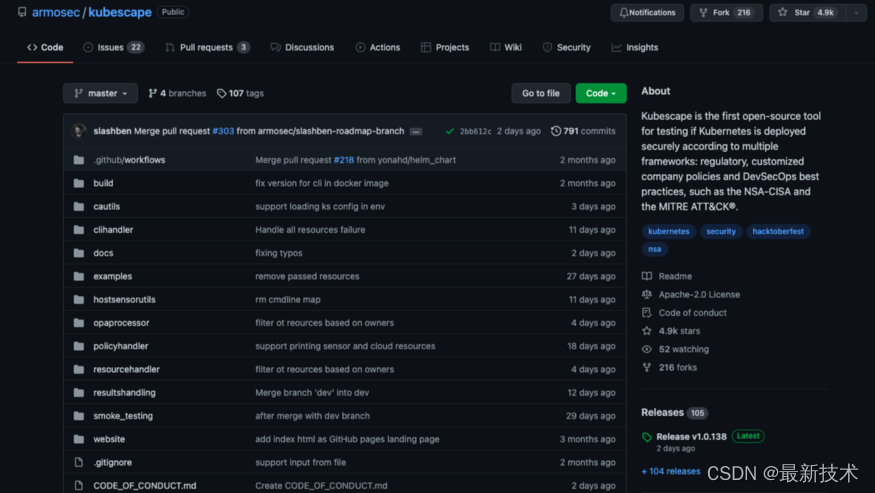Open pull request #303 link

pyautogui.click(x=223, y=131)
